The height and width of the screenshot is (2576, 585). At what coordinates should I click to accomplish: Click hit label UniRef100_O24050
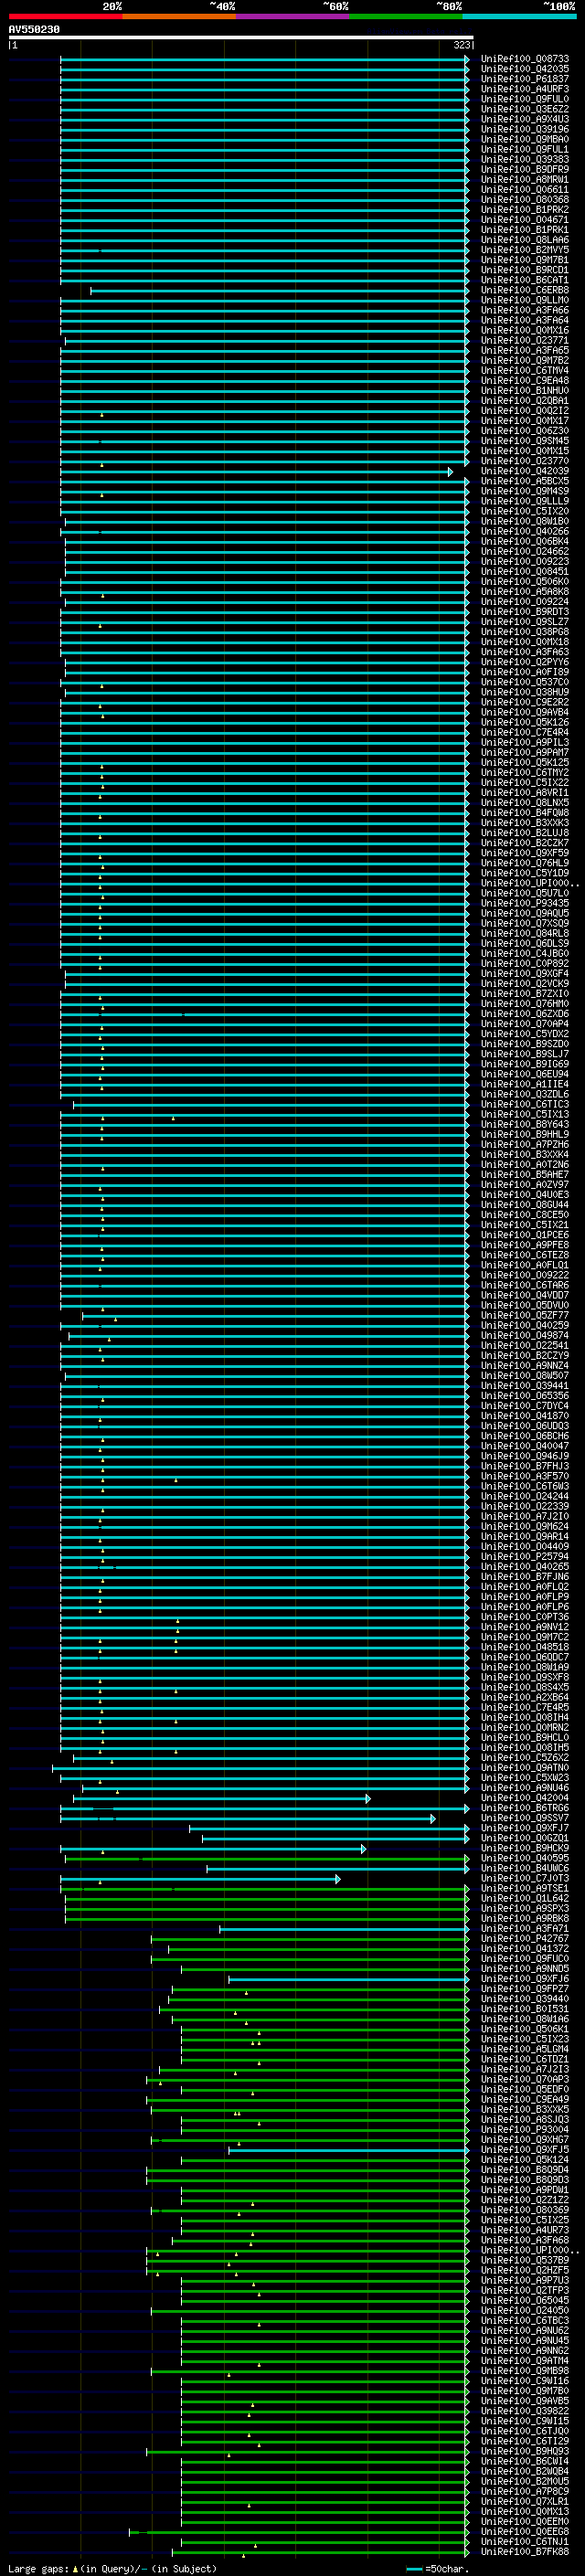click(525, 2311)
